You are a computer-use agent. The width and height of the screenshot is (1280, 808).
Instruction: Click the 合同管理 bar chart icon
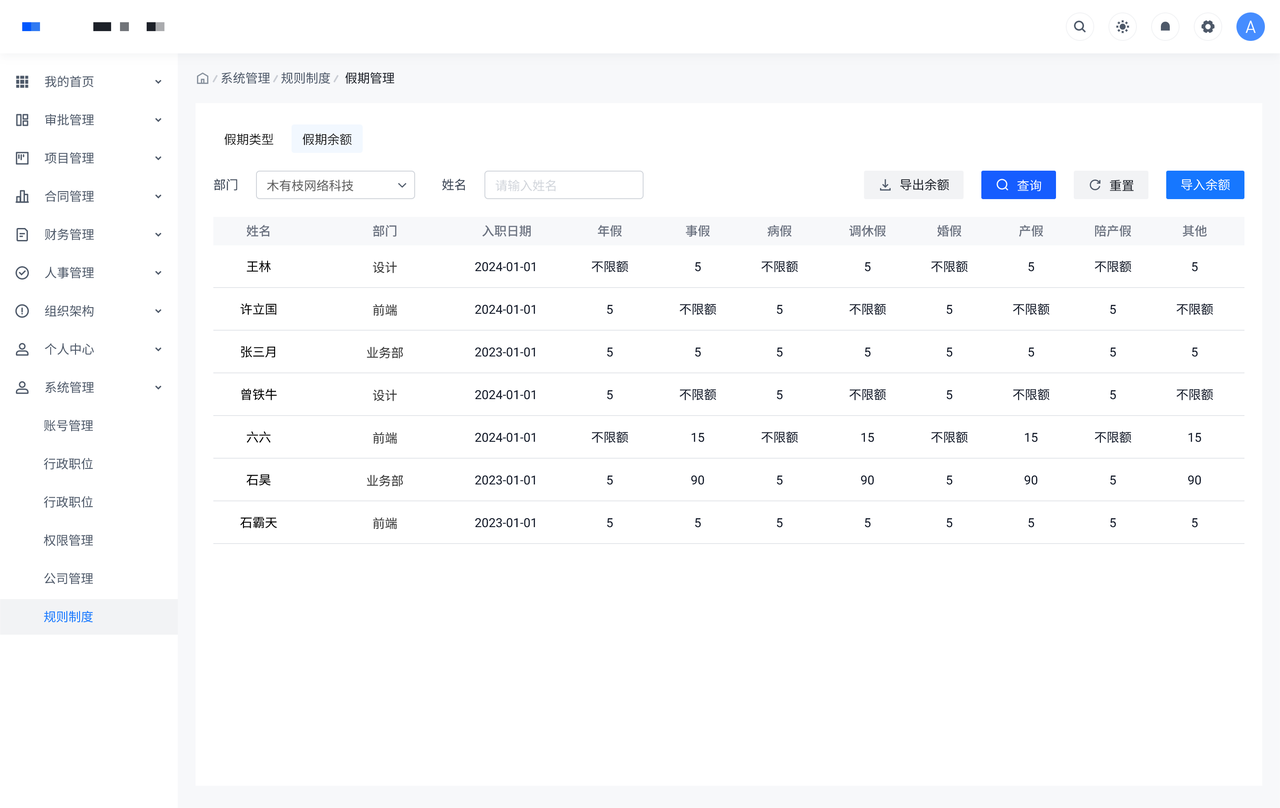[22, 197]
